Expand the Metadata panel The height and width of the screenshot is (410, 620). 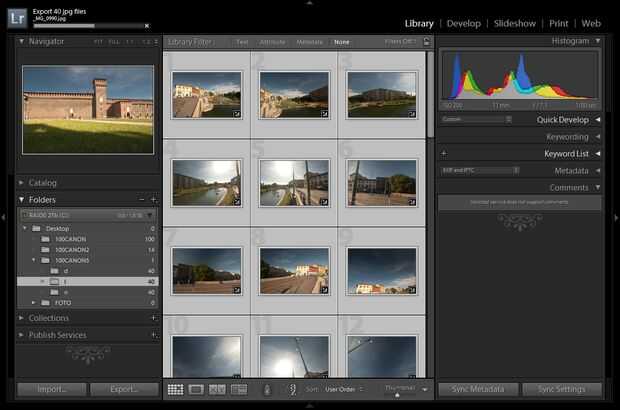[x=598, y=171]
